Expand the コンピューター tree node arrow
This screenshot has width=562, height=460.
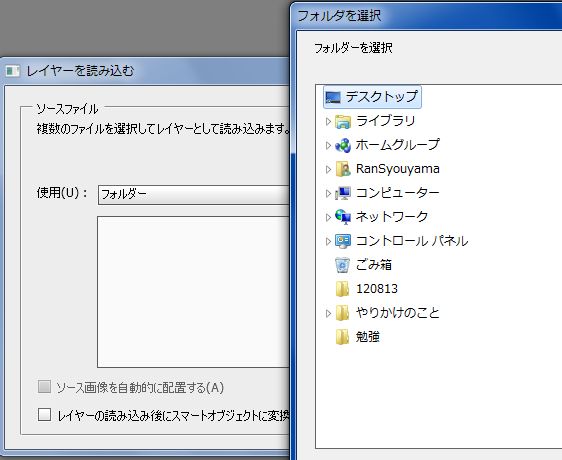[328, 194]
